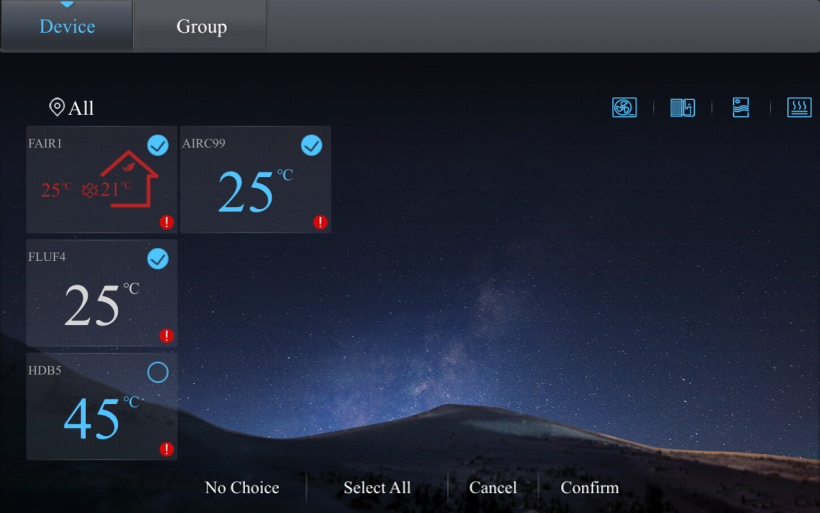Click the red house icon on FAIR1

[x=129, y=179]
